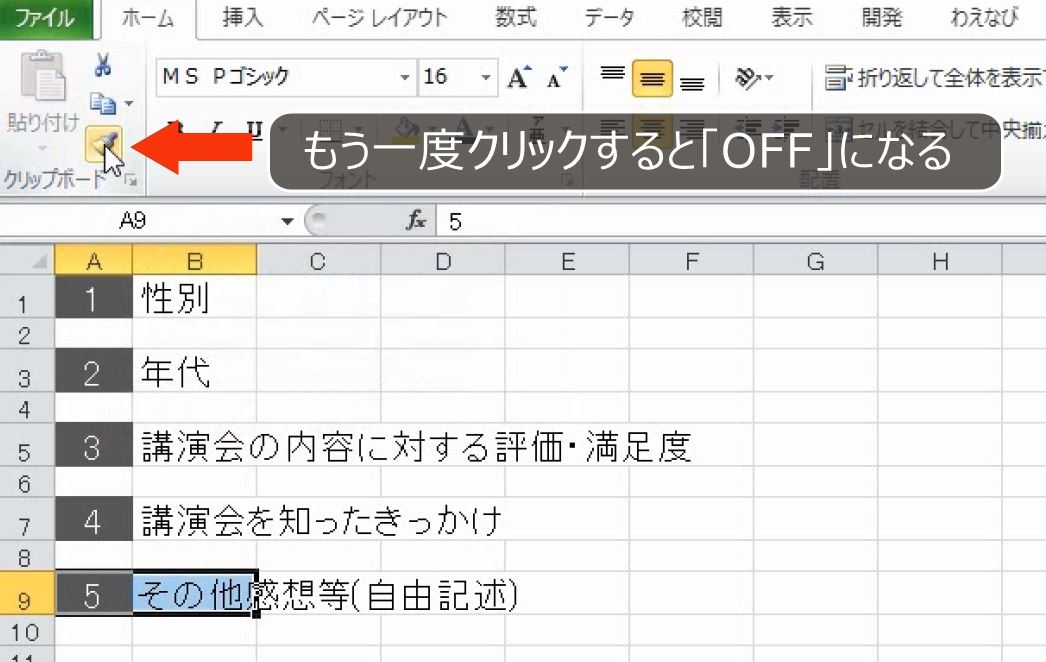Viewport: 1046px width, 662px height.
Task: Open the Copy options dropdown arrow
Action: (129, 103)
